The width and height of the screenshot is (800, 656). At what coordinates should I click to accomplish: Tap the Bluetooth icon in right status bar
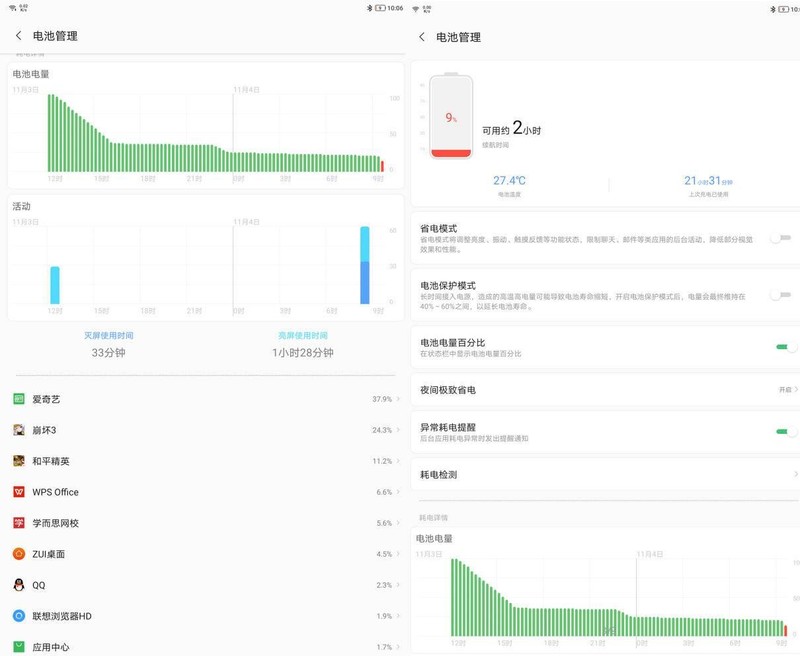tap(772, 9)
